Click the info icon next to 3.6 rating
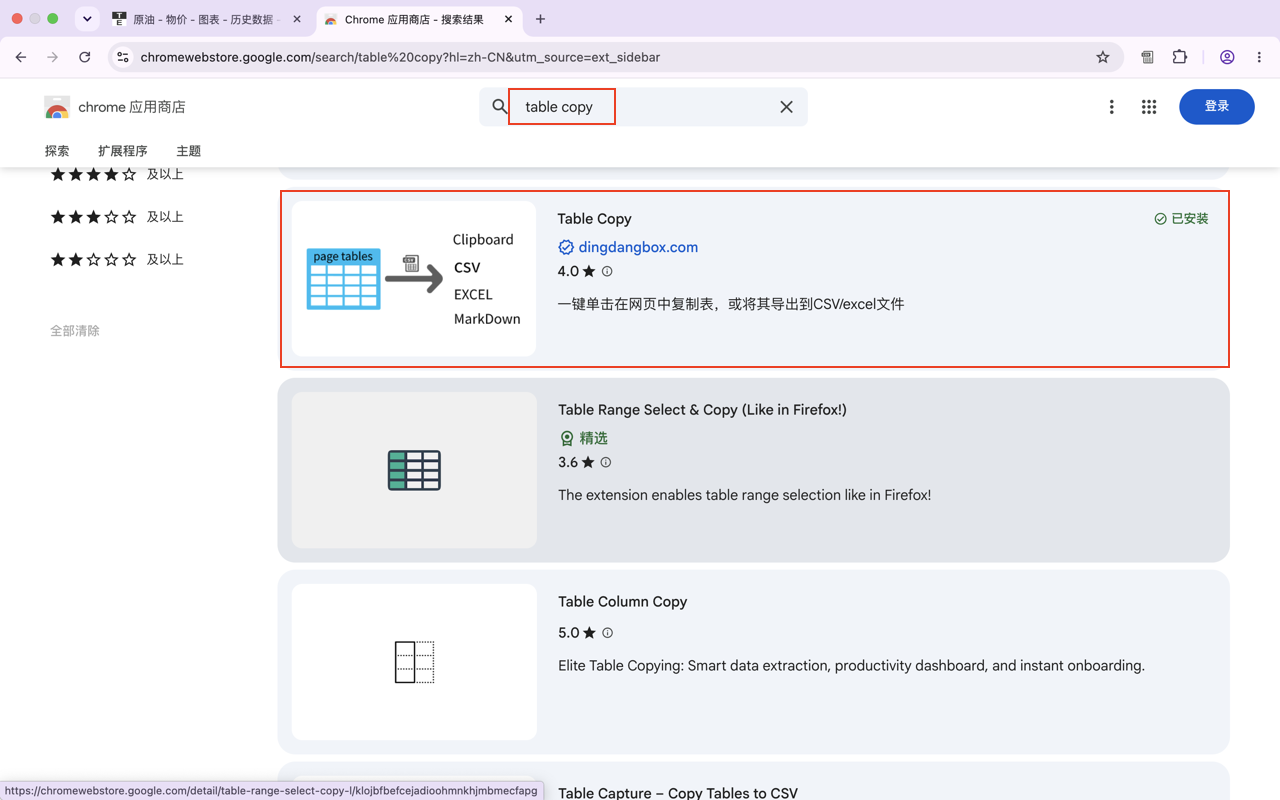 606,462
